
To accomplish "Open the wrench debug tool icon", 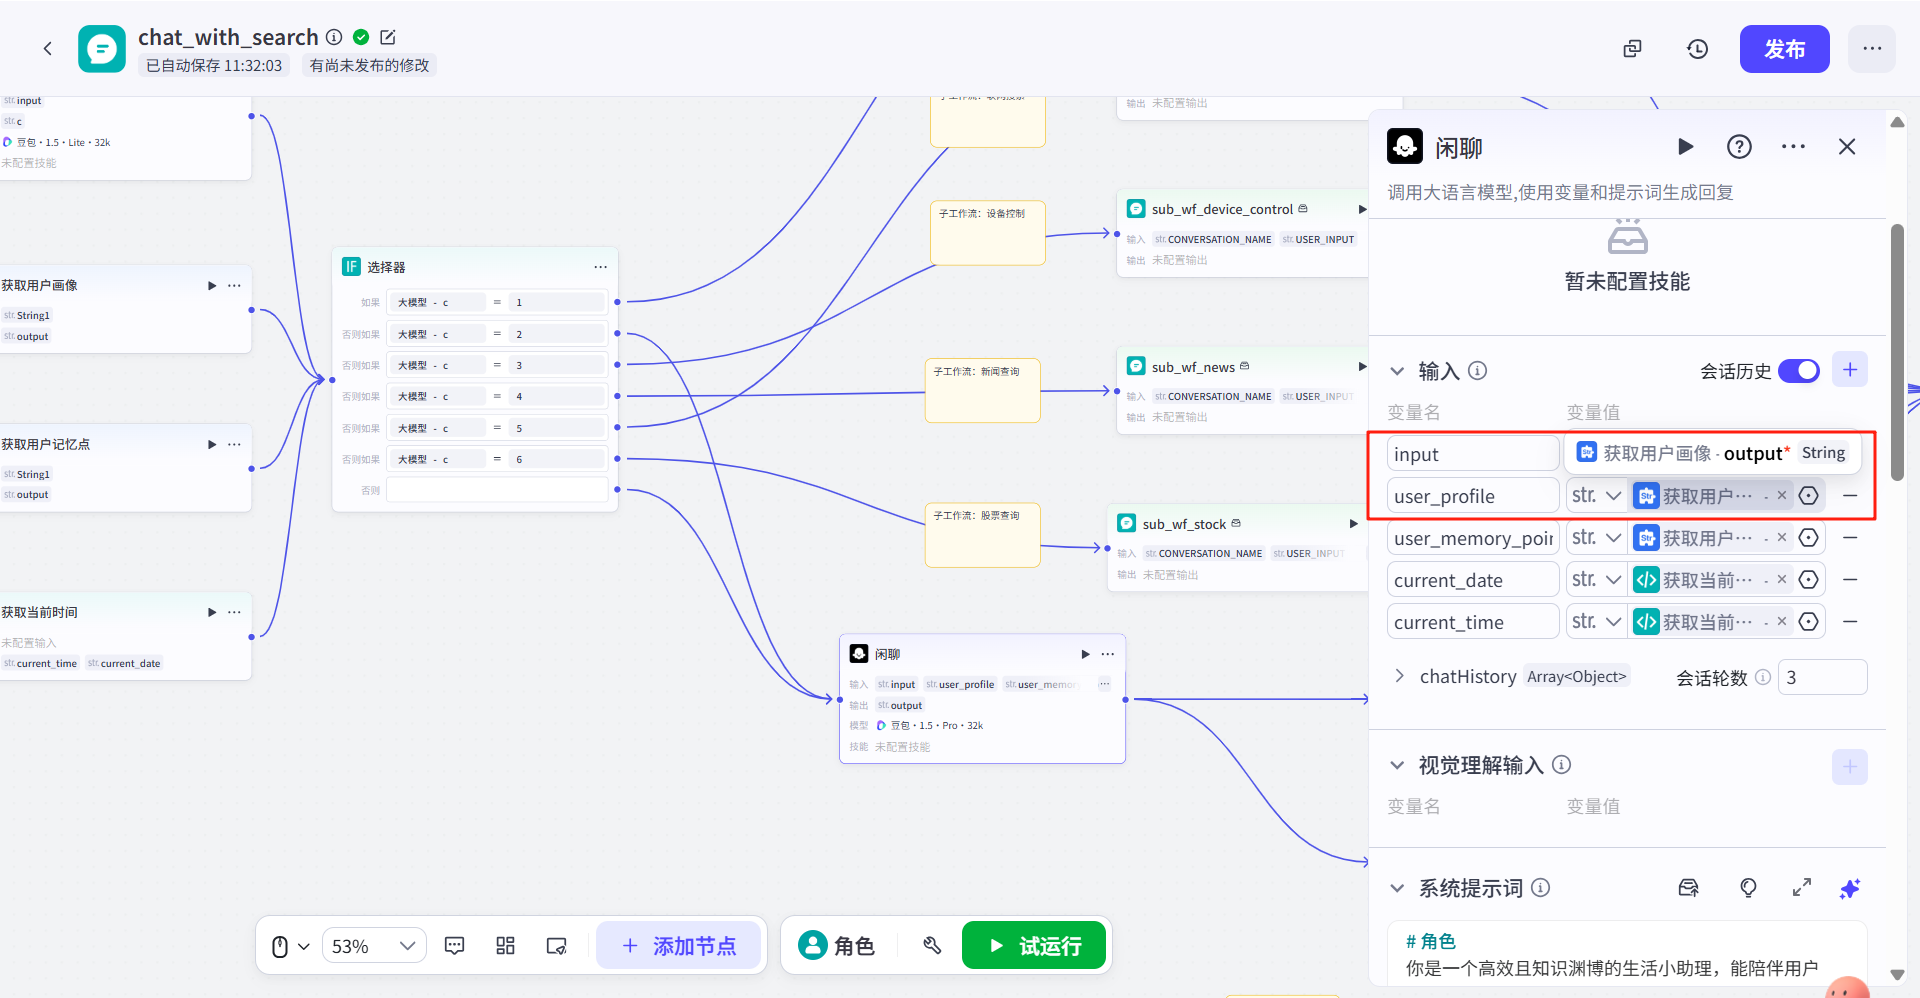I will point(932,946).
